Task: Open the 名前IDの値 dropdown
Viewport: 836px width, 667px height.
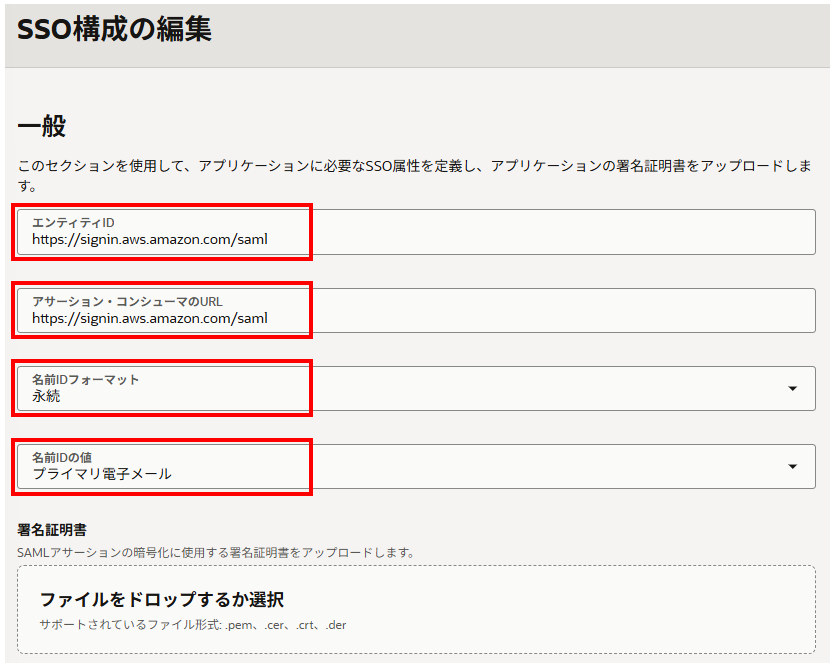Action: pyautogui.click(x=415, y=466)
